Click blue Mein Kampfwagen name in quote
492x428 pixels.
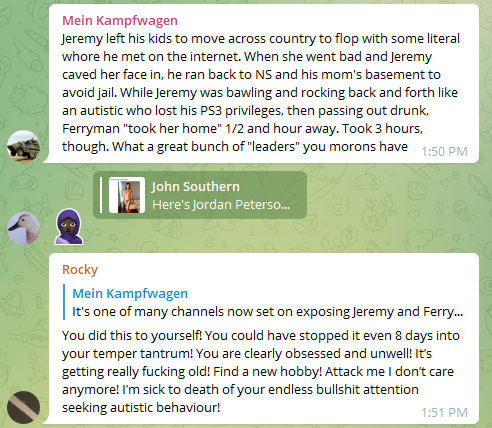(130, 294)
